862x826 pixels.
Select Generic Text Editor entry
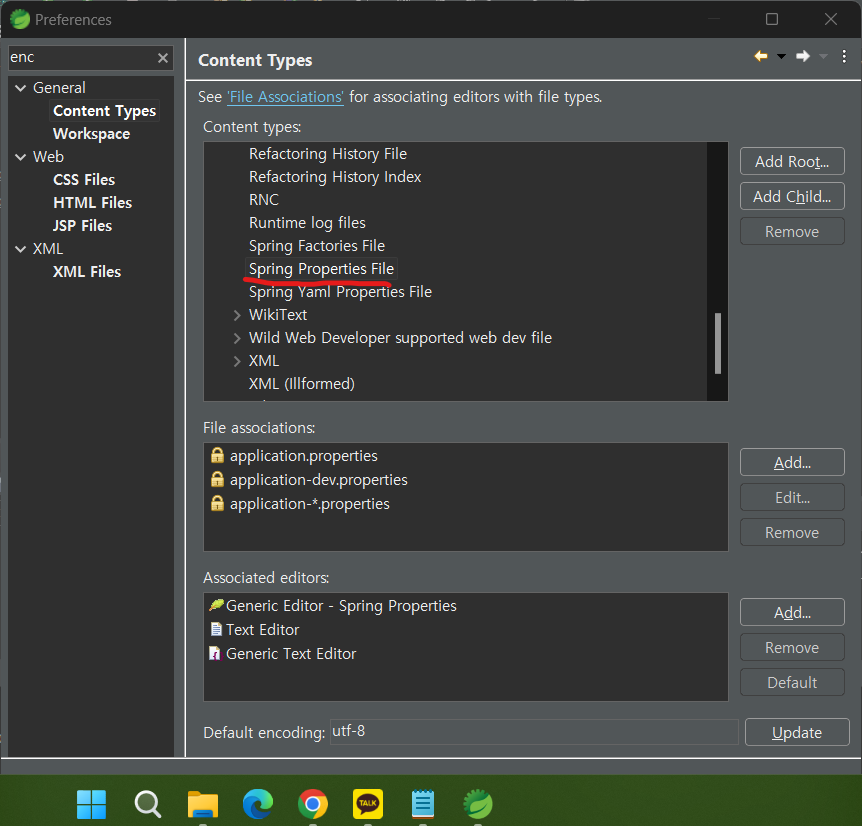click(291, 655)
